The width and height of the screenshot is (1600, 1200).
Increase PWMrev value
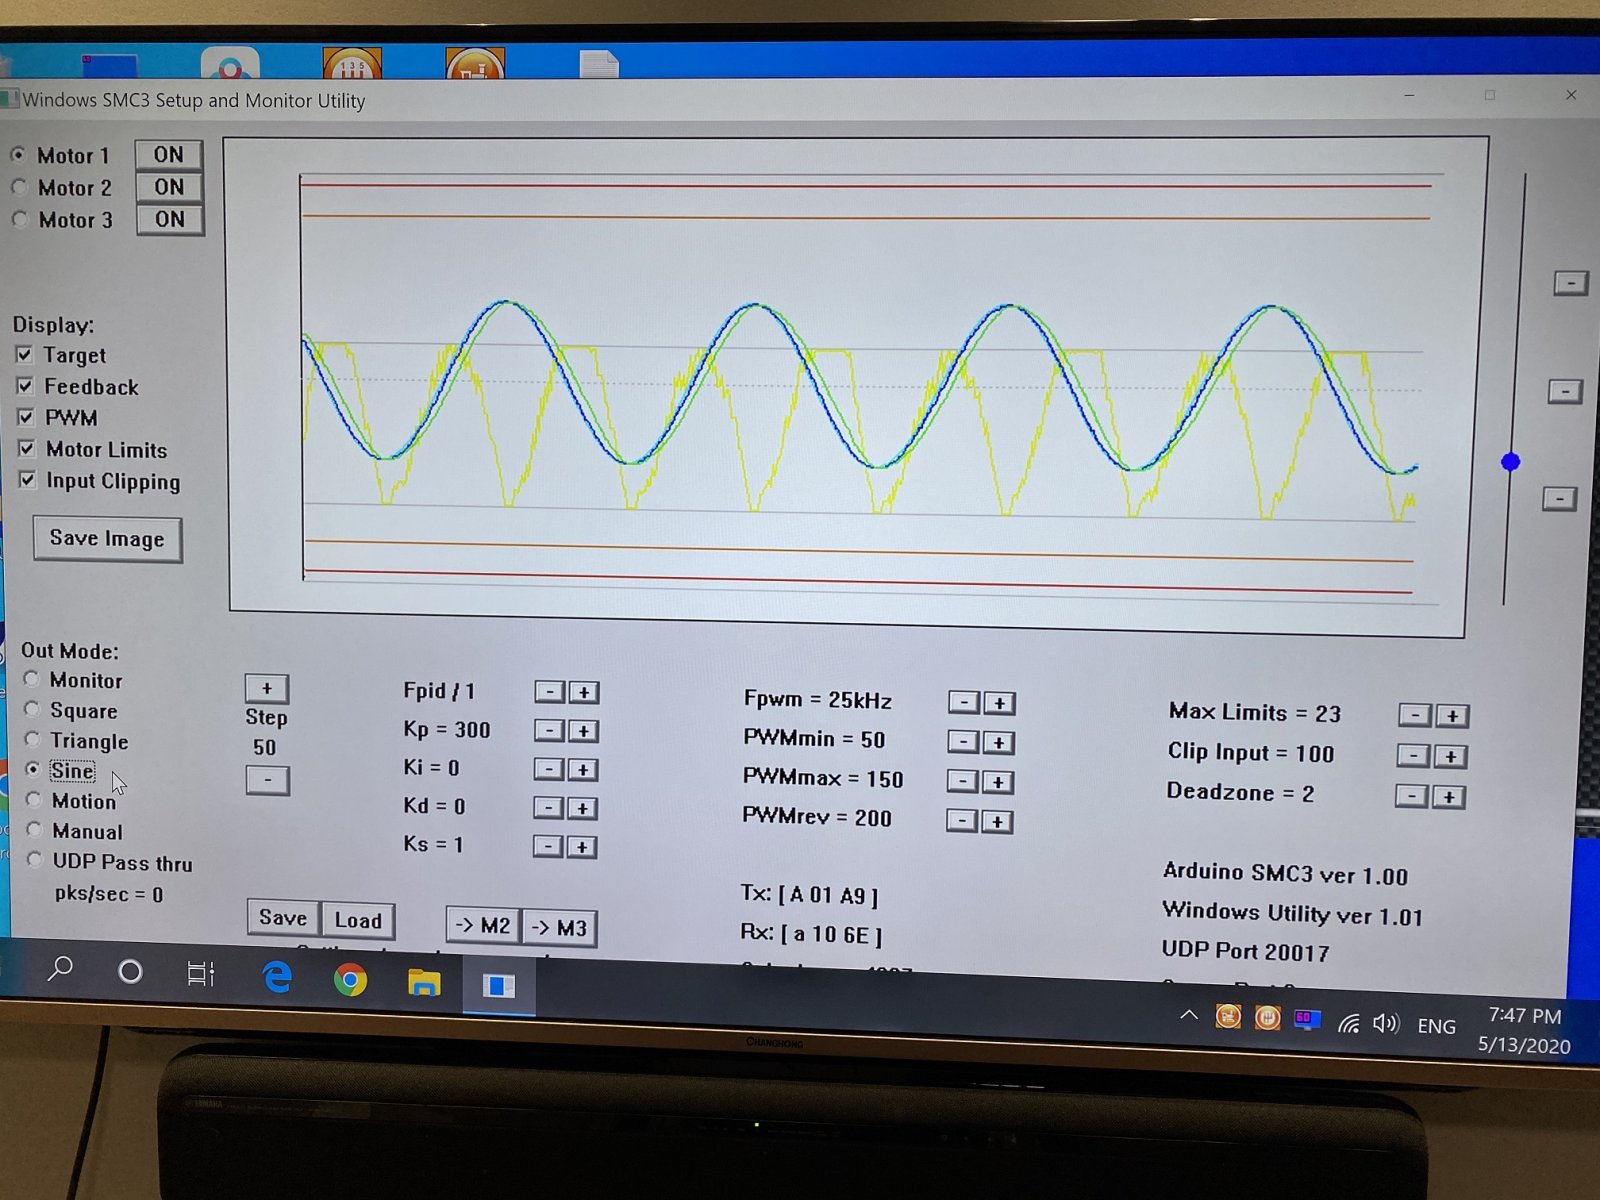click(997, 822)
